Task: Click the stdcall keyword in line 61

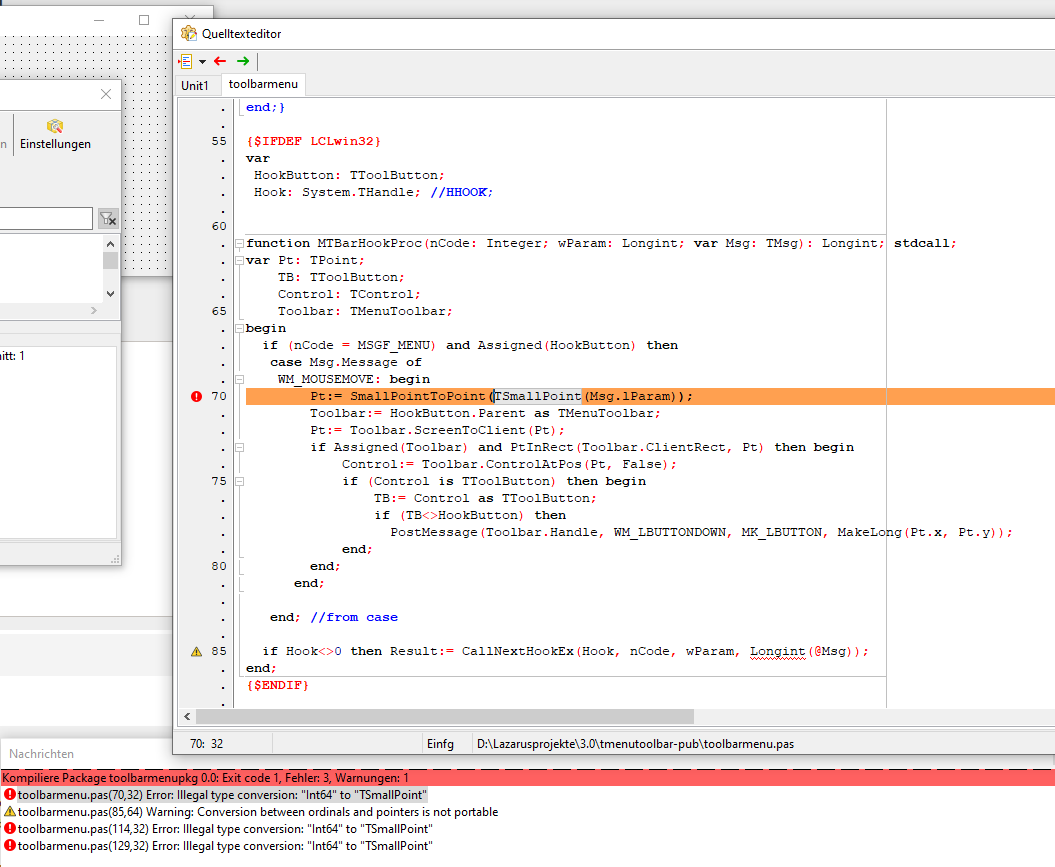Action: [921, 243]
